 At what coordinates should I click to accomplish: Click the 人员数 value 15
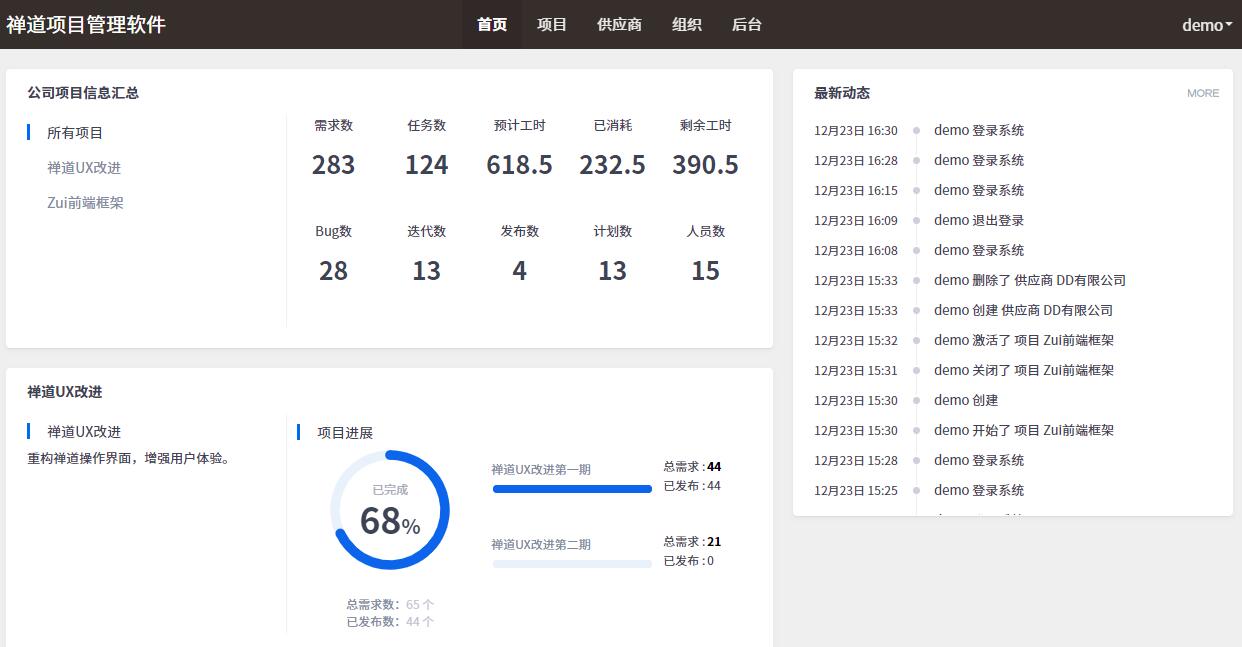coord(705,271)
